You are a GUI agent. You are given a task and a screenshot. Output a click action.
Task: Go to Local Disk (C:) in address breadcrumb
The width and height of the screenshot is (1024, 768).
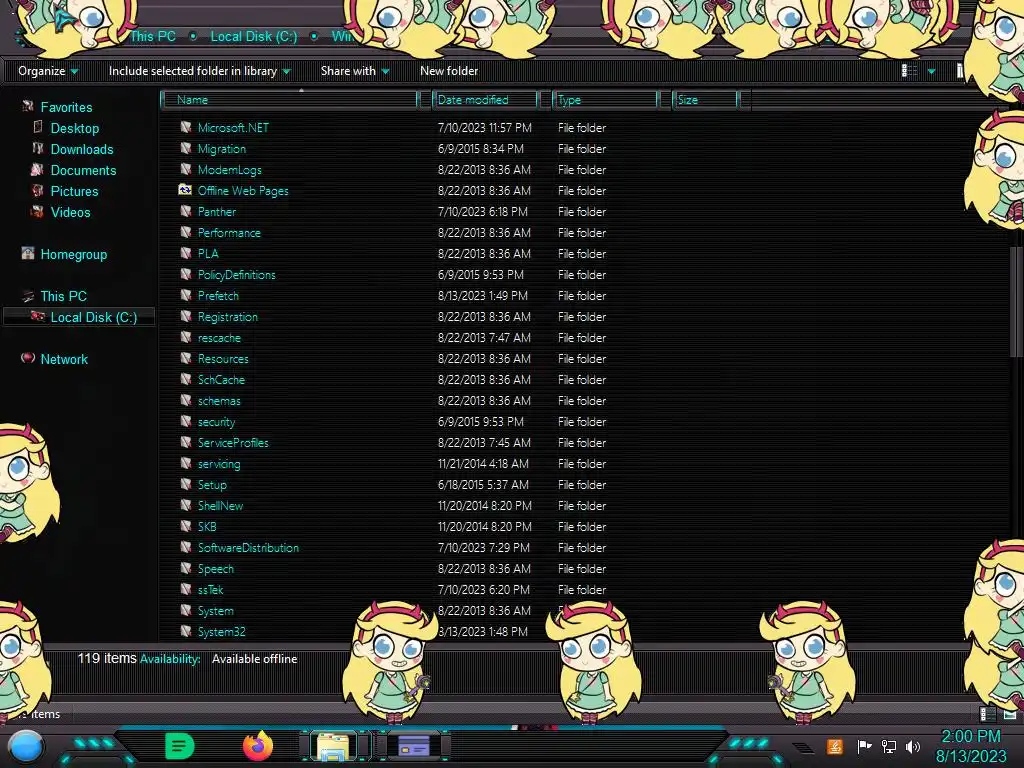coord(253,37)
